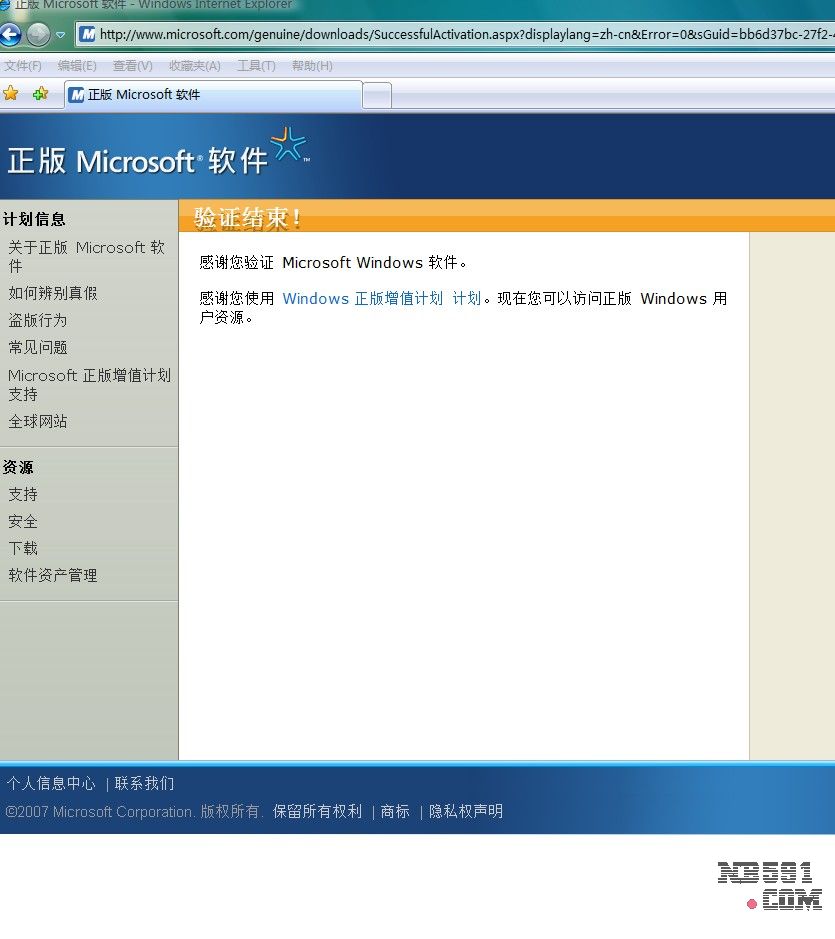Open the recent pages dropdown arrow

[61, 35]
